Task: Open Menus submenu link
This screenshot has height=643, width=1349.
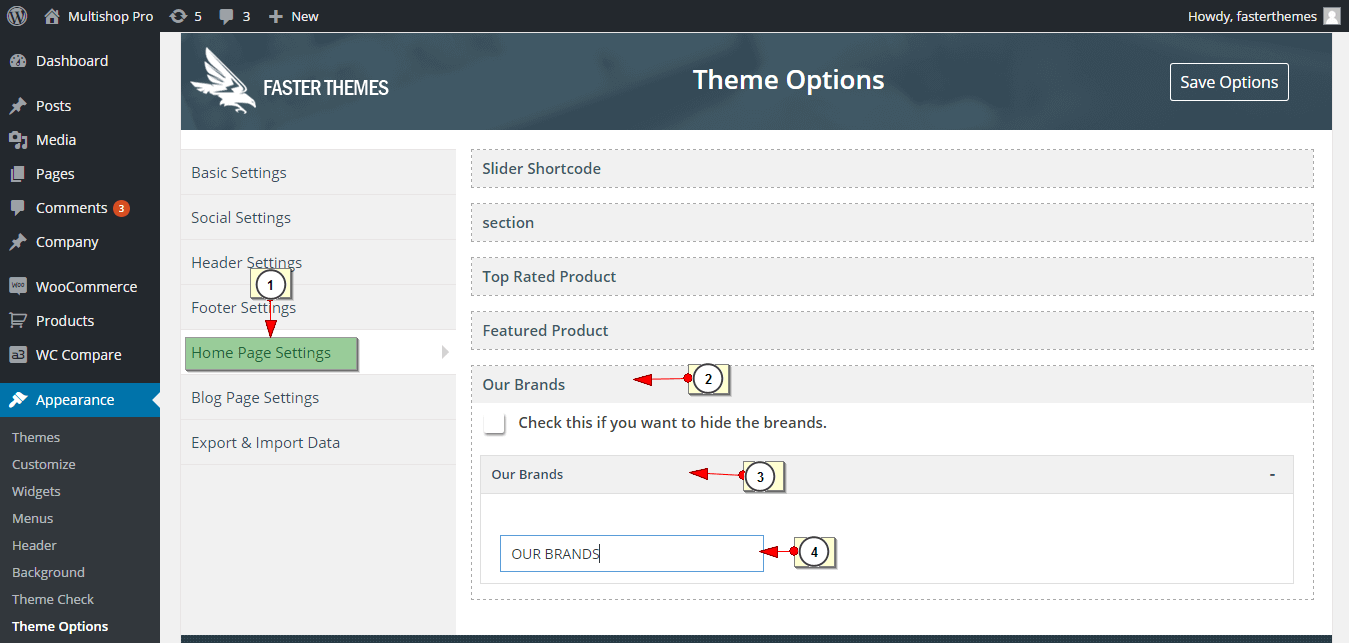Action: (x=33, y=518)
